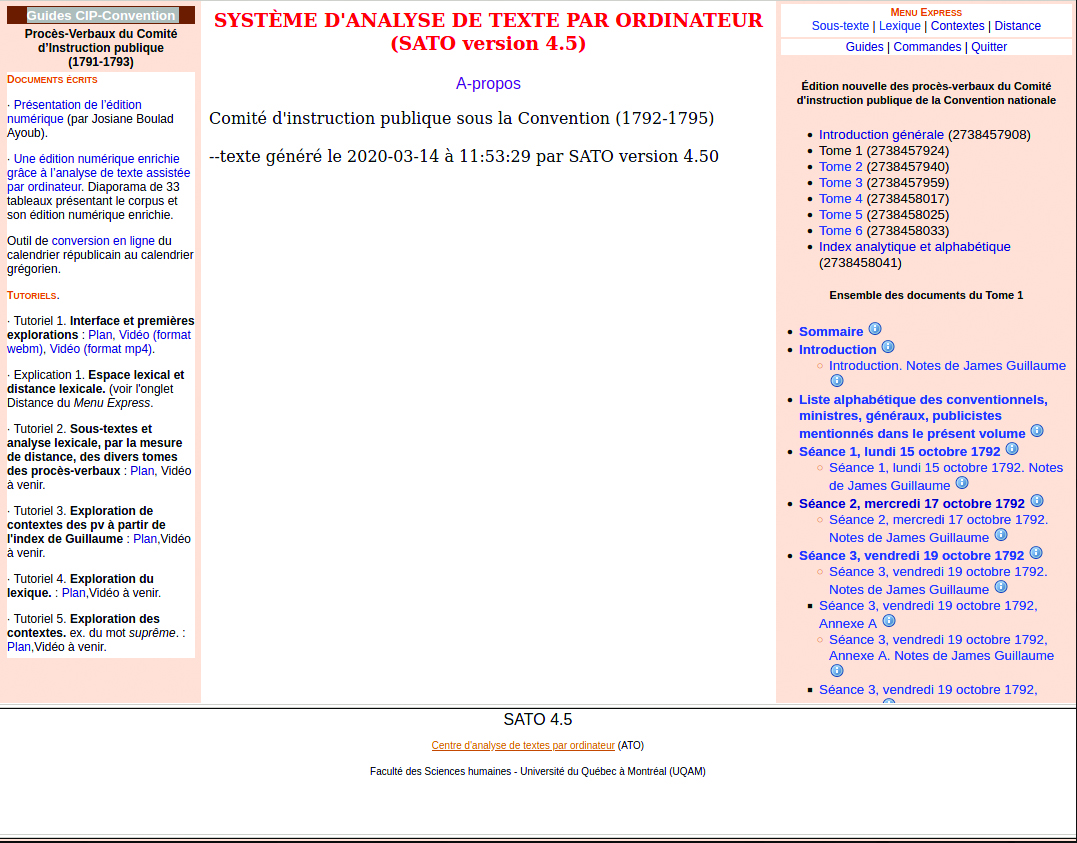The image size is (1077, 843).
Task: Open info icon for Séance 1 heading
Action: tap(1012, 449)
